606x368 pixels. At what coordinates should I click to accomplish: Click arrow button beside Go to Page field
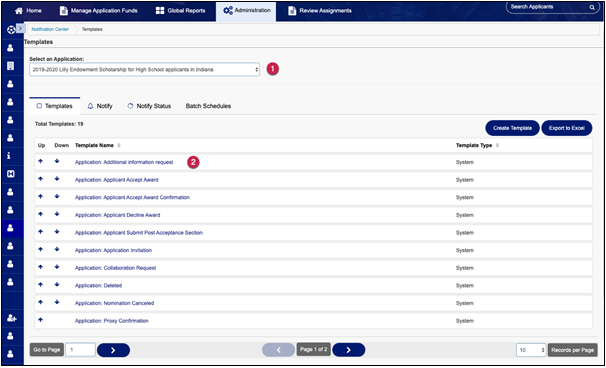click(113, 350)
